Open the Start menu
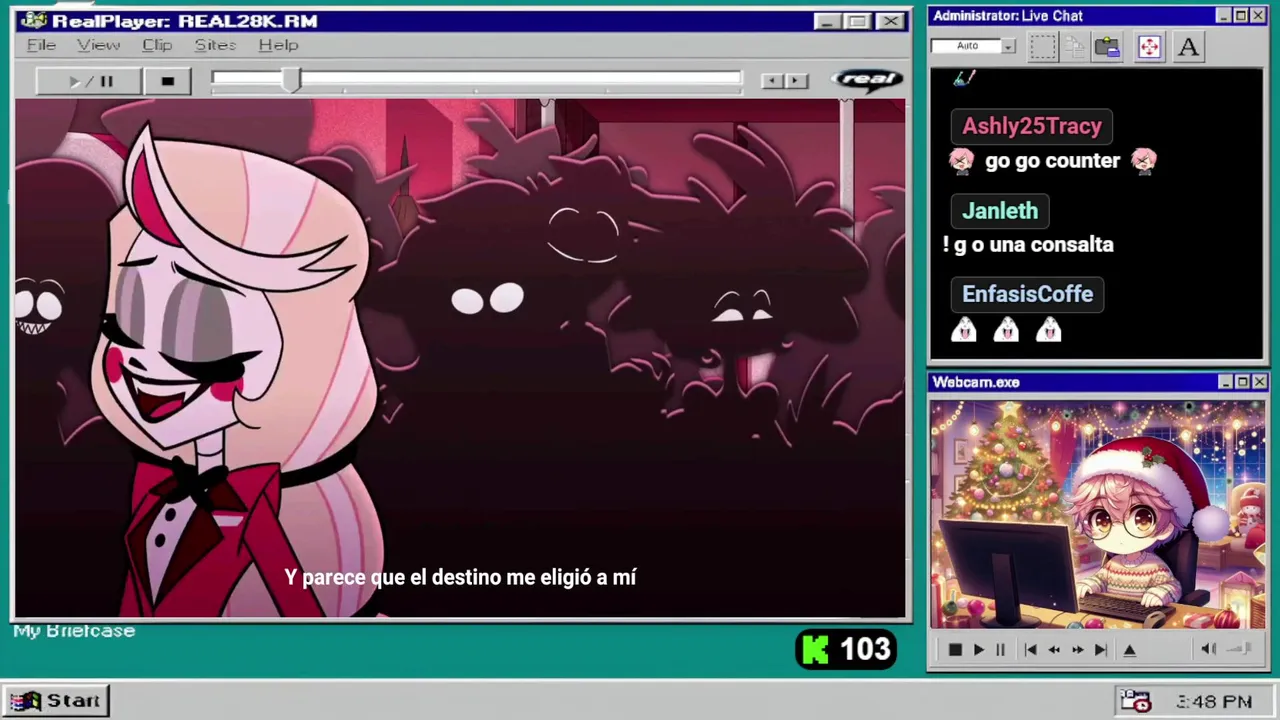1280x720 pixels. coord(55,701)
